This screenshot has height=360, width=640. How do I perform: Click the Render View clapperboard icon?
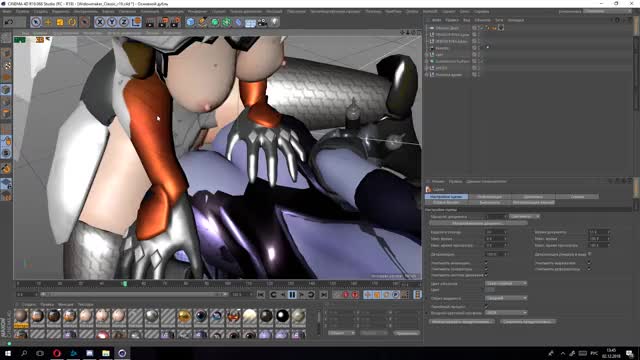pyautogui.click(x=150, y=22)
